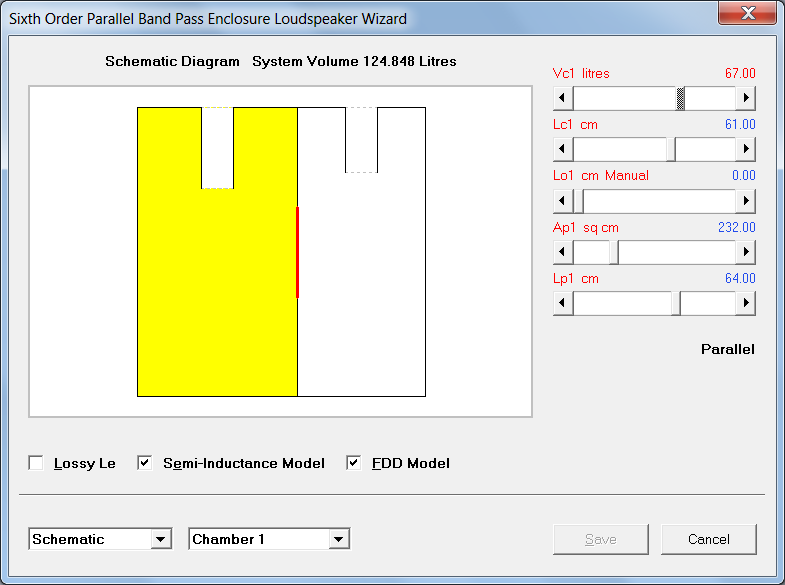Open the Schematic view dropdown
The height and width of the screenshot is (585, 785).
[x=161, y=539]
